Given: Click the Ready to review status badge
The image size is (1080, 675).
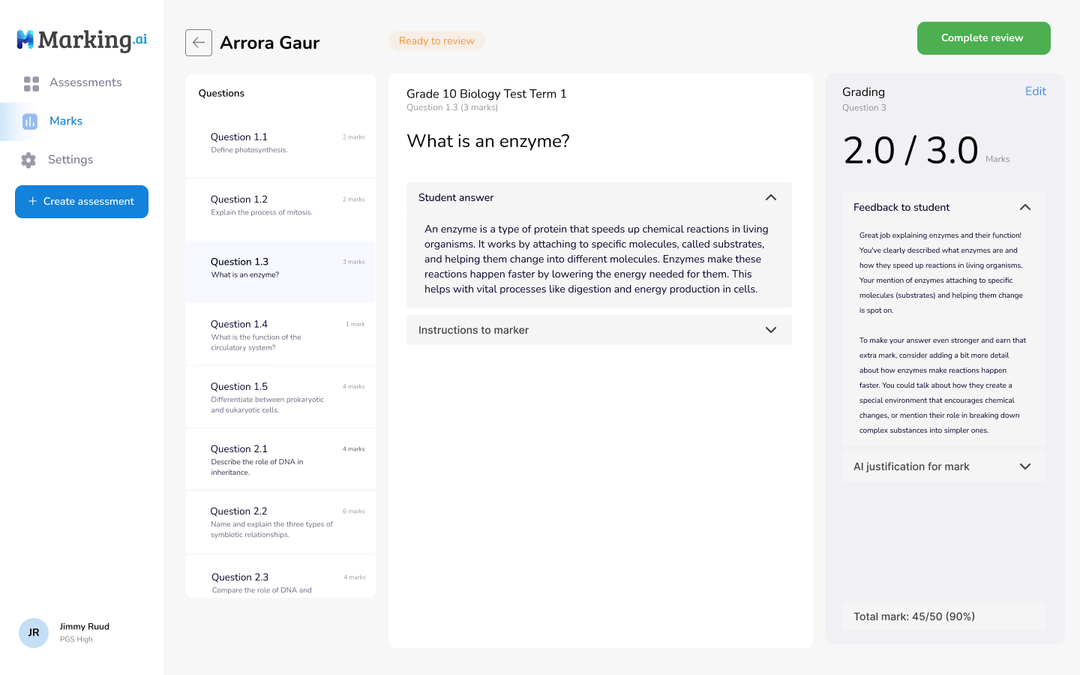Looking at the screenshot, I should [x=436, y=40].
